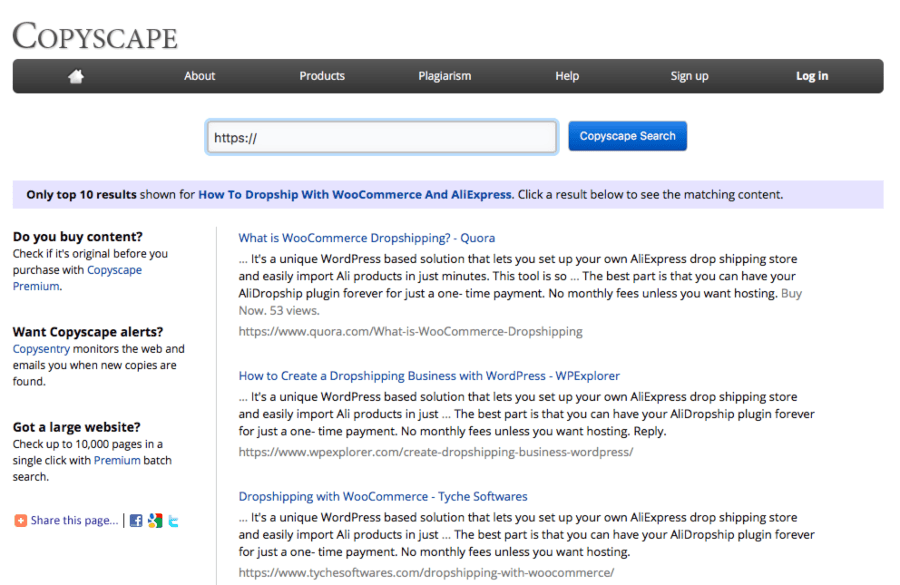The width and height of the screenshot is (900, 585).
Task: Click the Share this page link
Action: 73,520
